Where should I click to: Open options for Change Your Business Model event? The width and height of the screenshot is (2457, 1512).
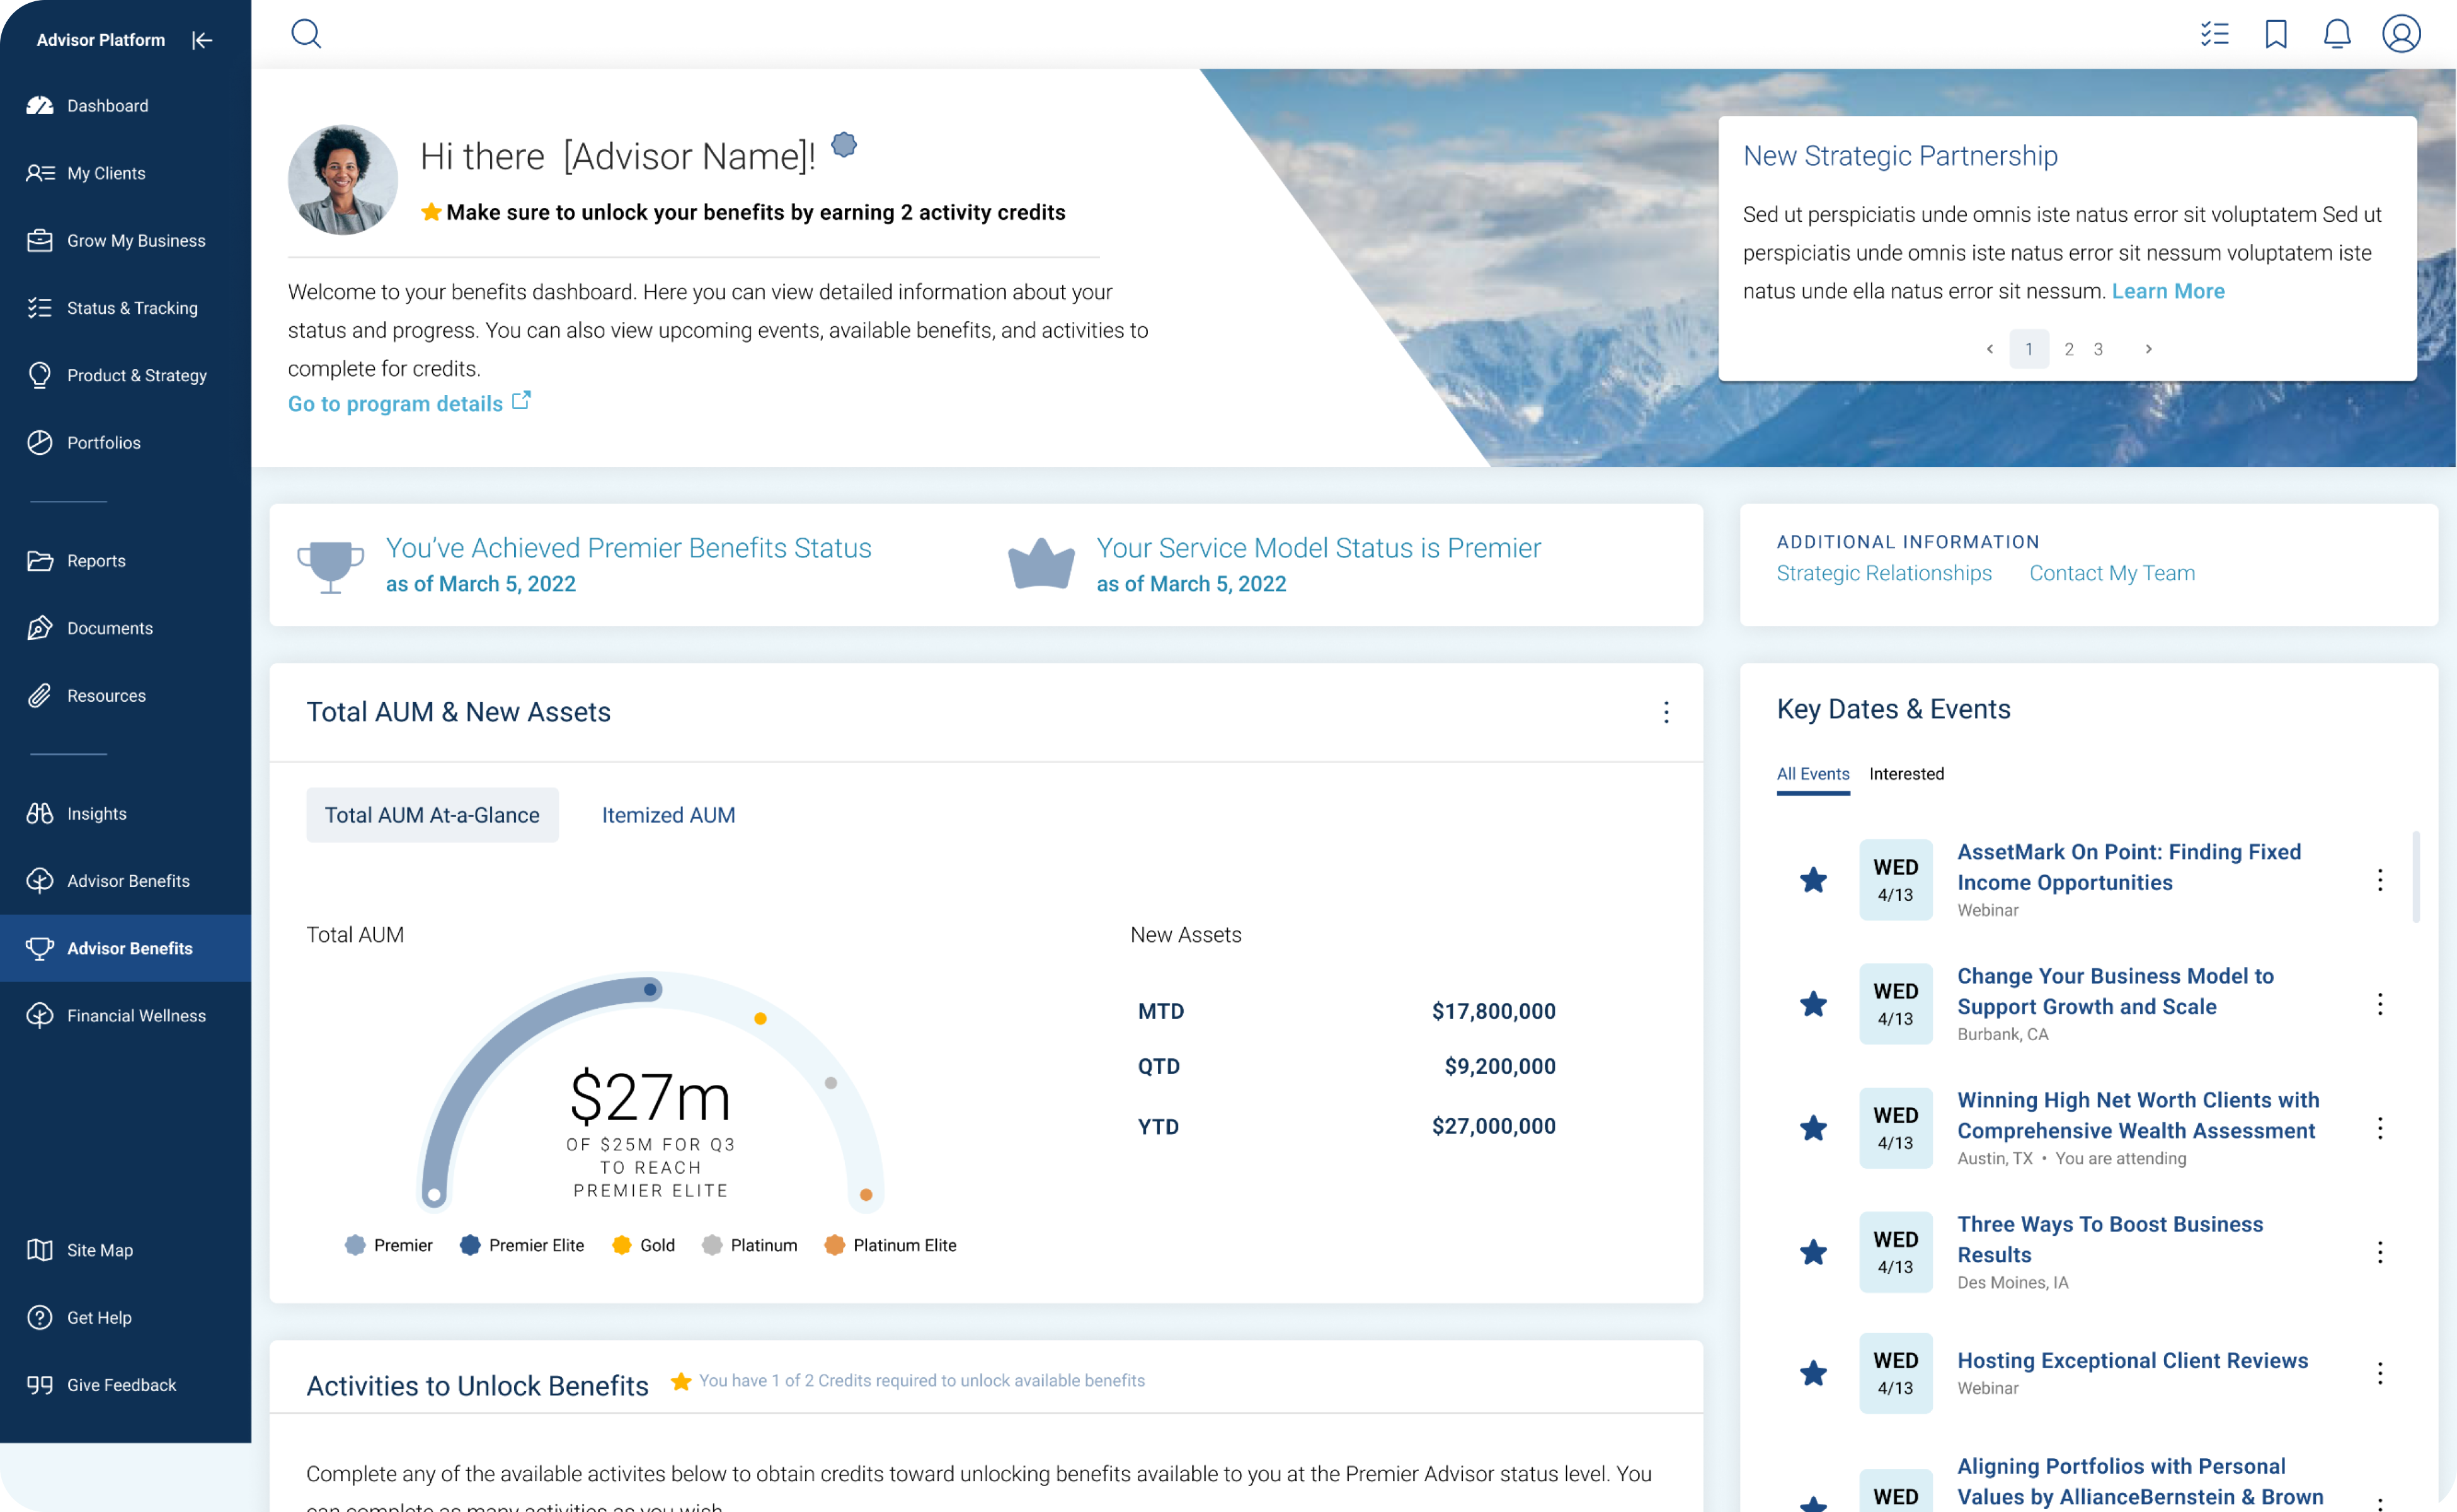coord(2380,1004)
